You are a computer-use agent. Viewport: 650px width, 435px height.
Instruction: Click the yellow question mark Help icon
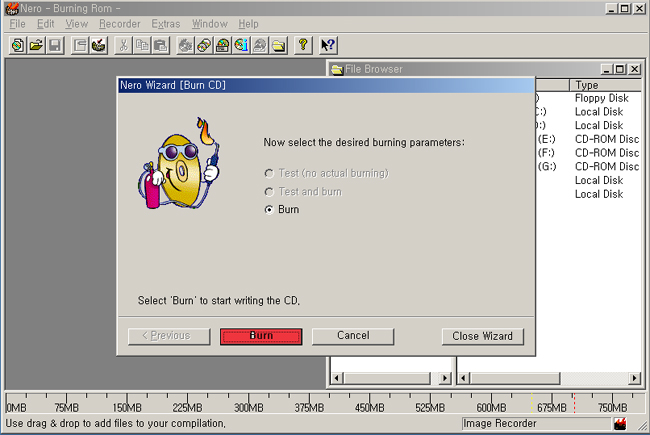[x=304, y=45]
